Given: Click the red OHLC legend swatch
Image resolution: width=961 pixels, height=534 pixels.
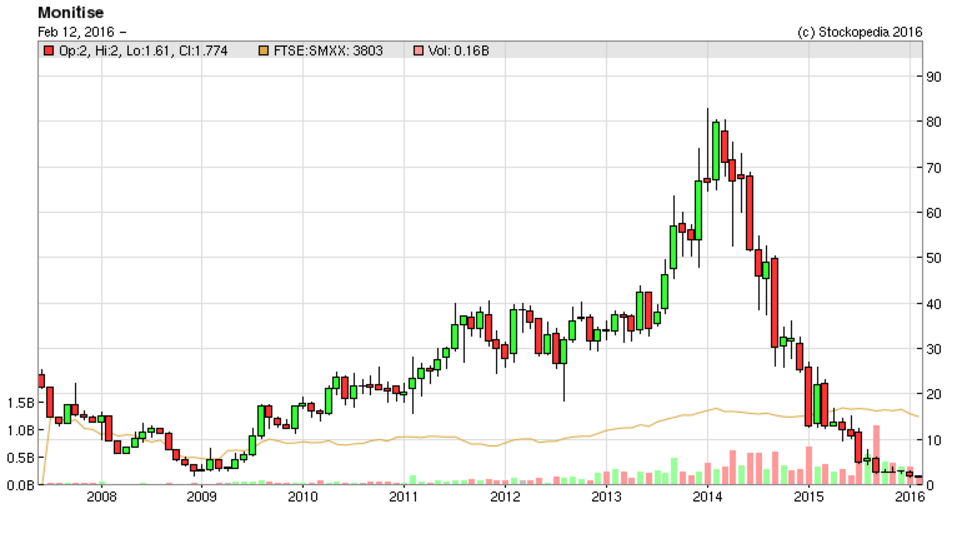Looking at the screenshot, I should (x=48, y=51).
